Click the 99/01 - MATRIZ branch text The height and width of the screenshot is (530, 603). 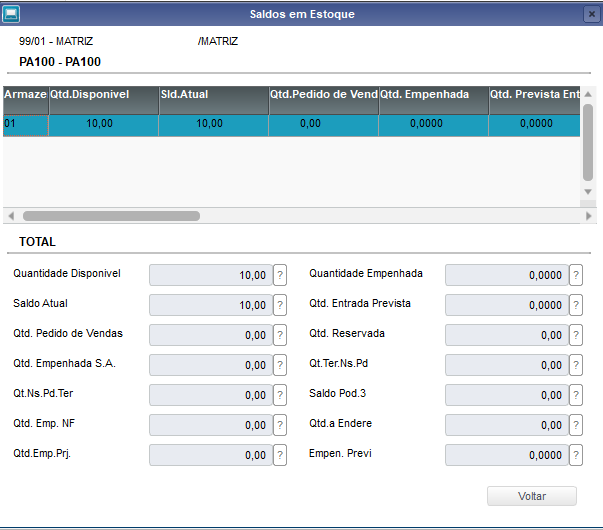click(x=56, y=41)
